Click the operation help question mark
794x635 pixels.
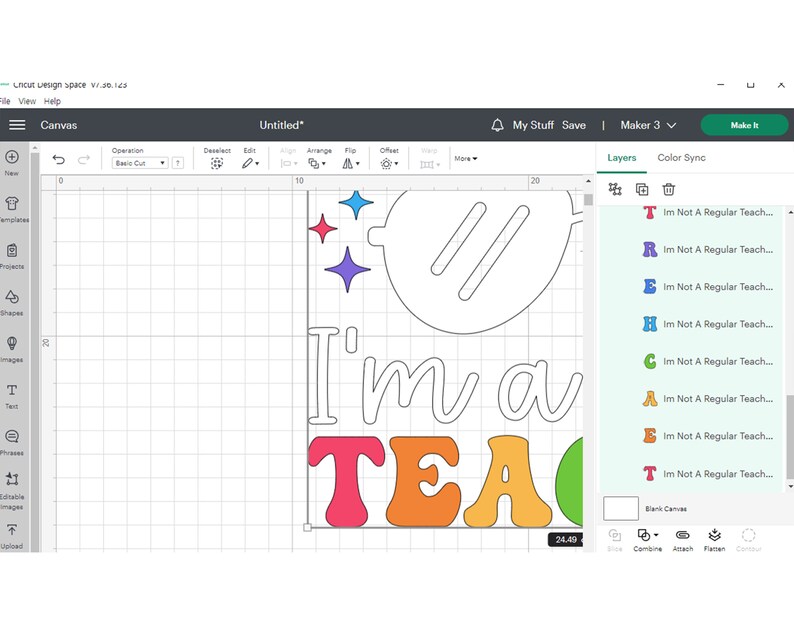tap(178, 163)
